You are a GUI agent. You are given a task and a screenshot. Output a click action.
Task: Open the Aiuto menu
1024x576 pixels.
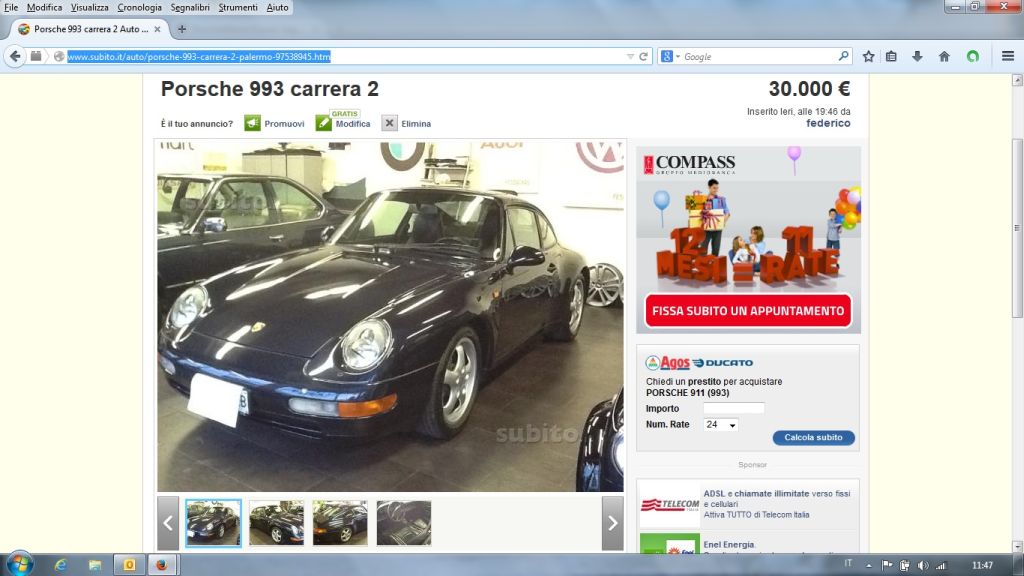[x=277, y=7]
